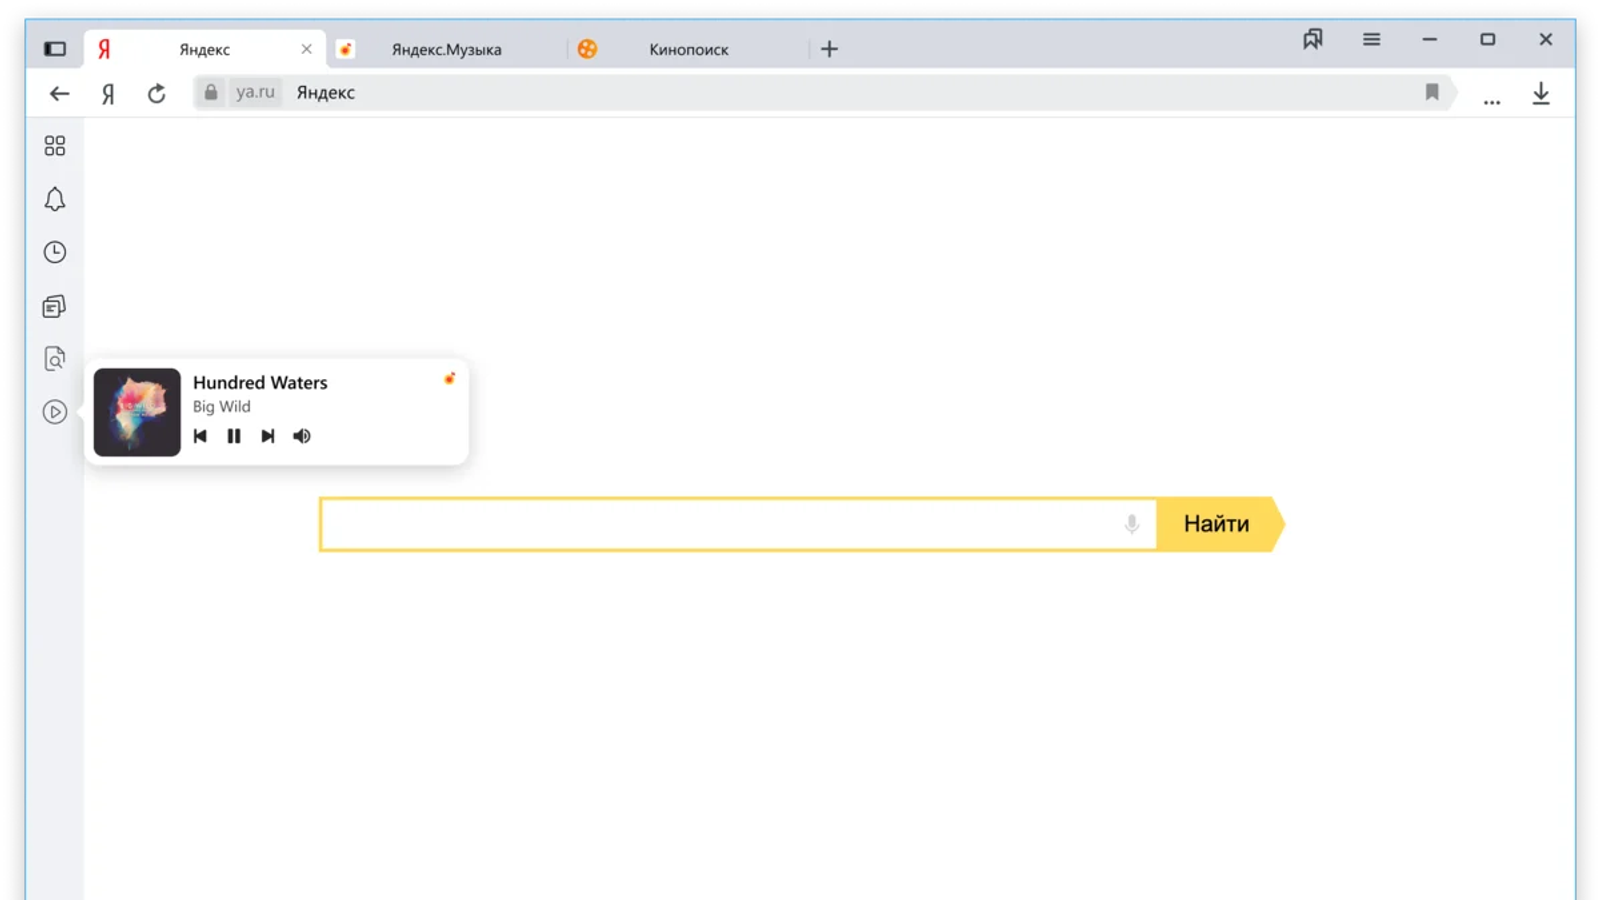Skip to the next track
Viewport: 1600px width, 900px height.
(268, 436)
